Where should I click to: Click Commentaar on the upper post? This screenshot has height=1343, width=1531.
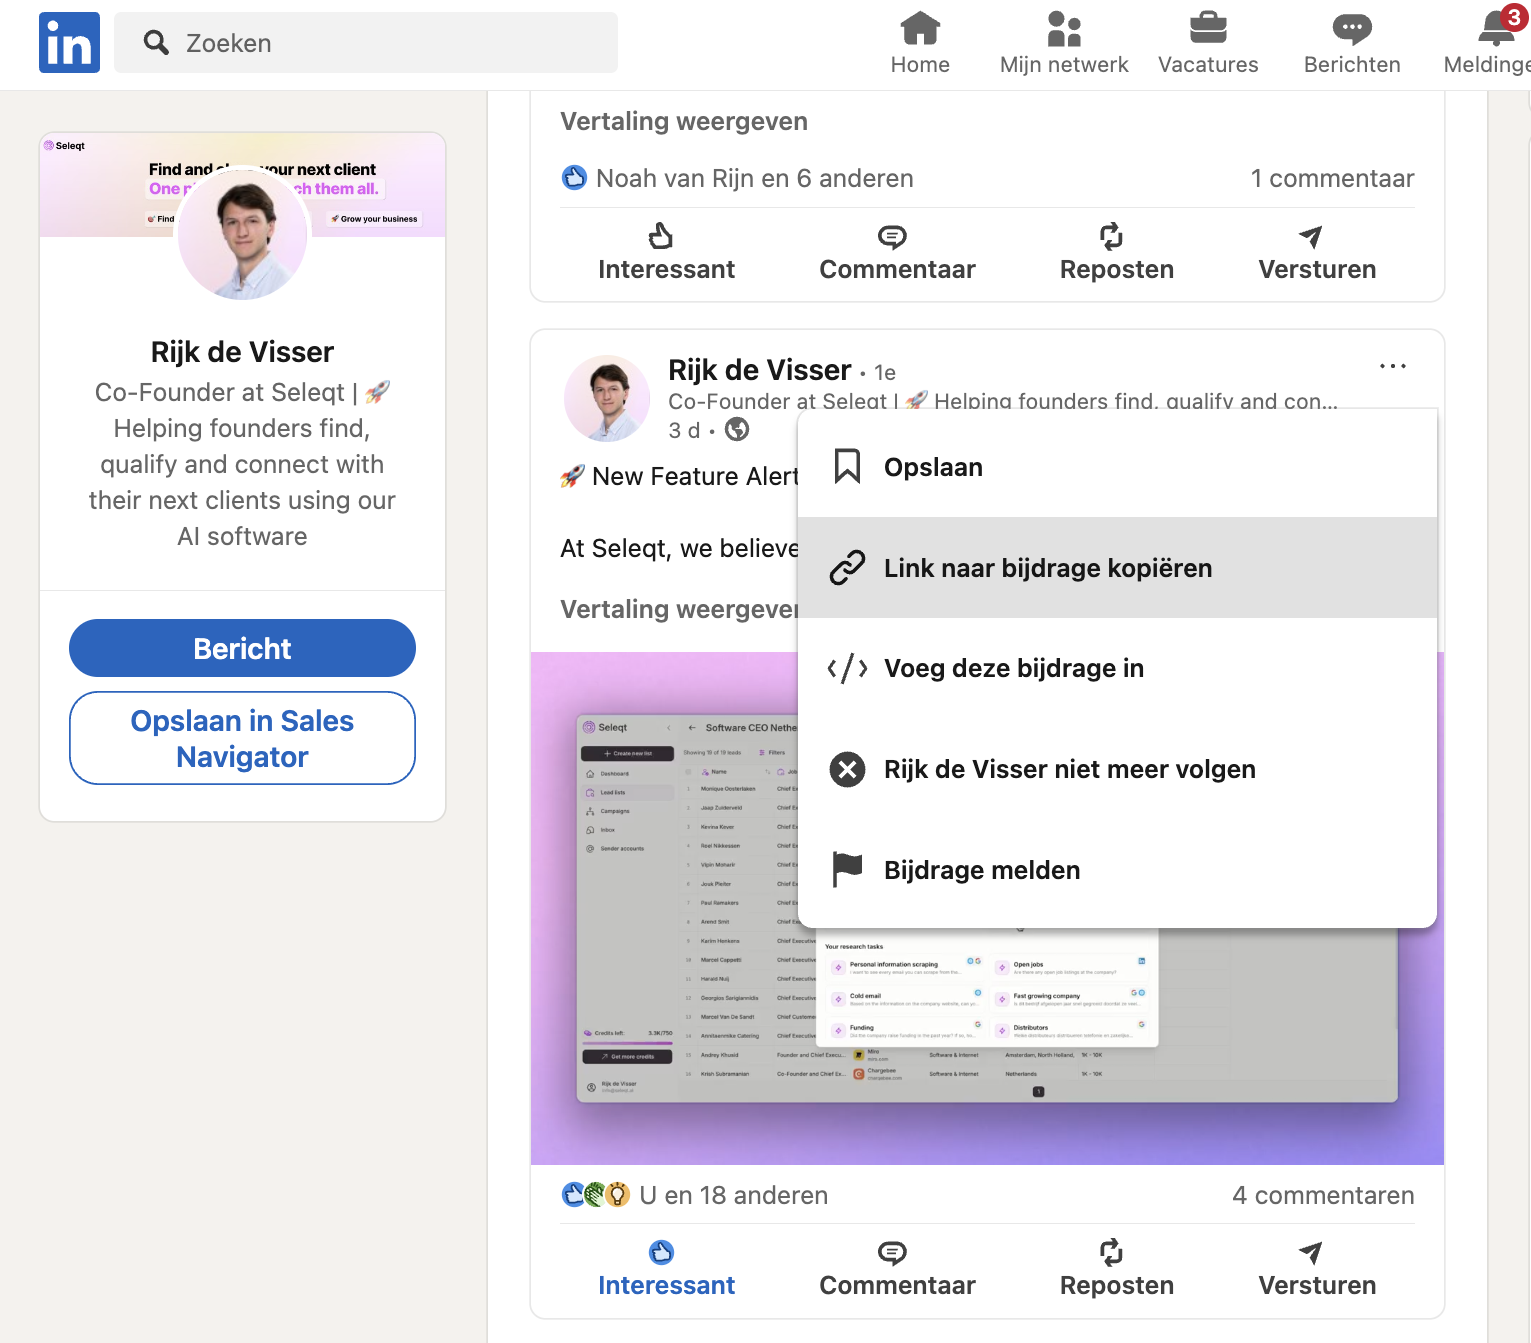click(x=897, y=253)
